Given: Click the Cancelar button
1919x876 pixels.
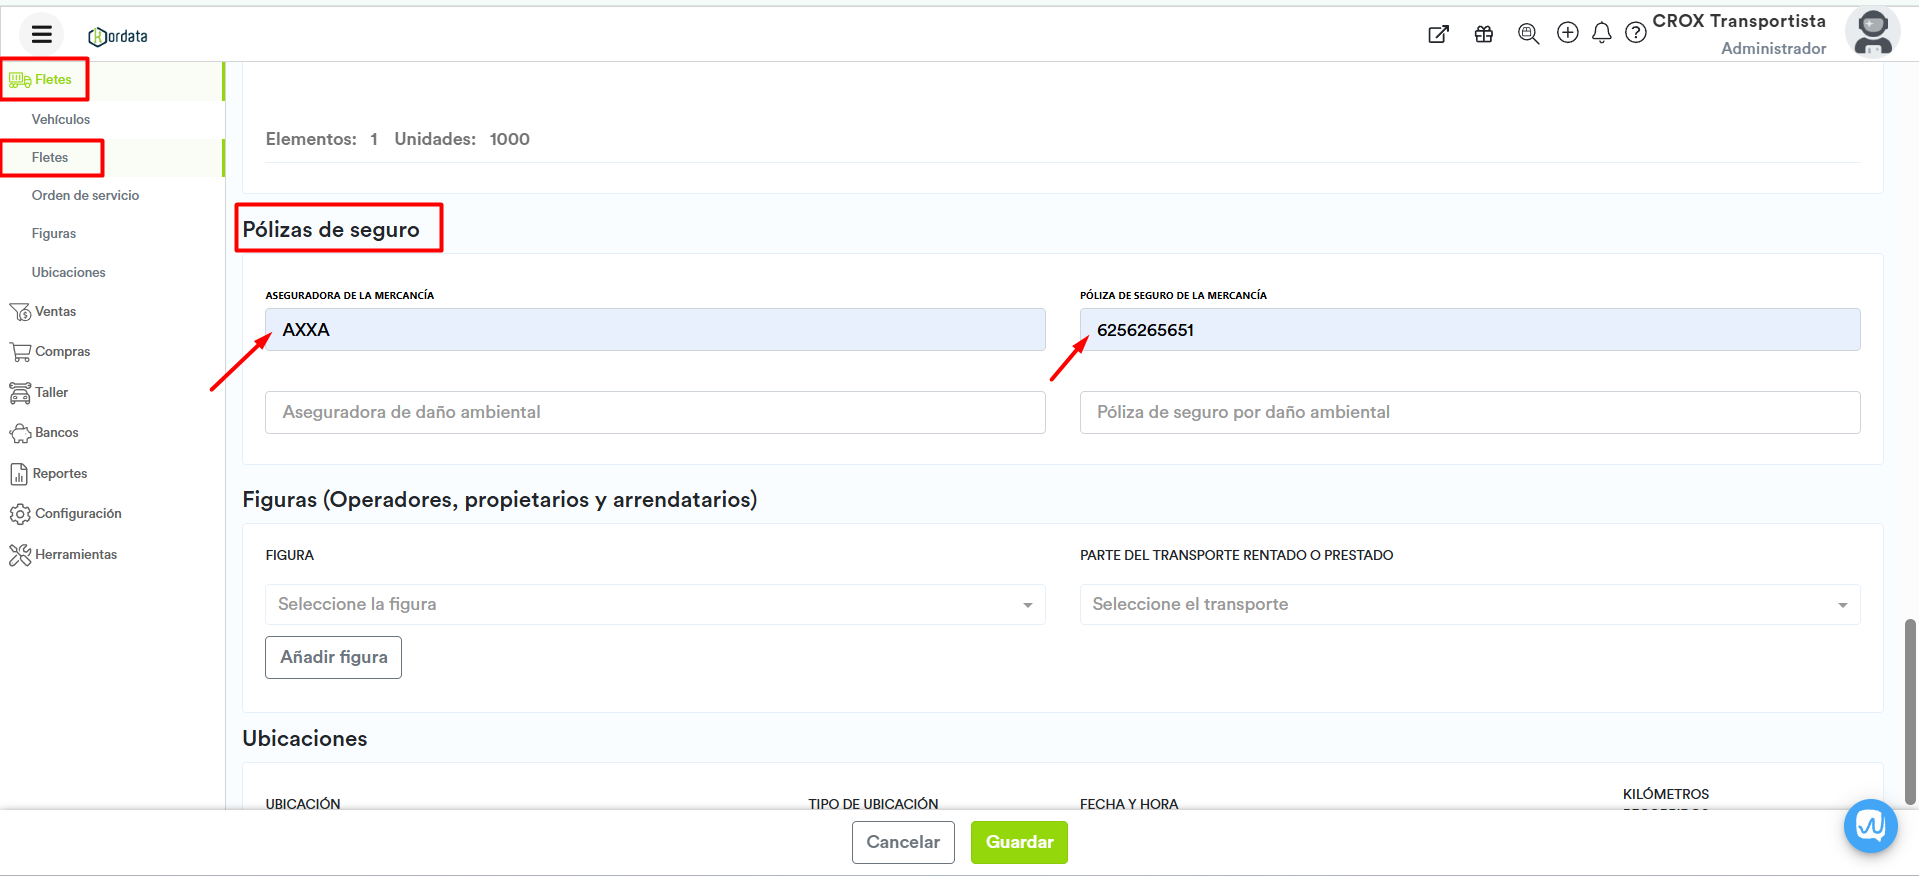Looking at the screenshot, I should pyautogui.click(x=902, y=842).
